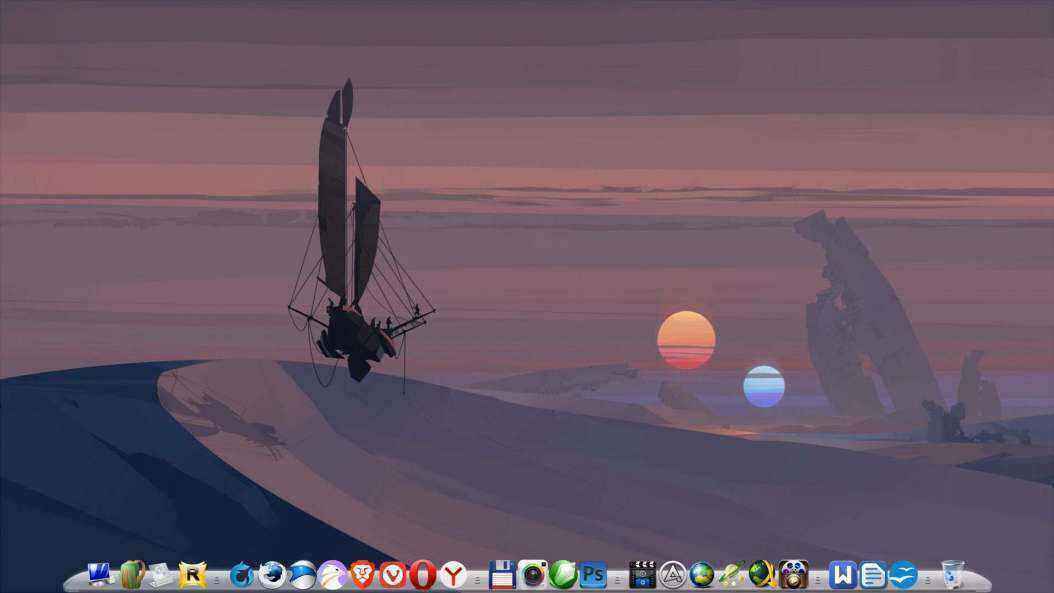Open the OpenOffice seagulls icon
Viewport: 1054px width, 593px height.
coord(903,576)
